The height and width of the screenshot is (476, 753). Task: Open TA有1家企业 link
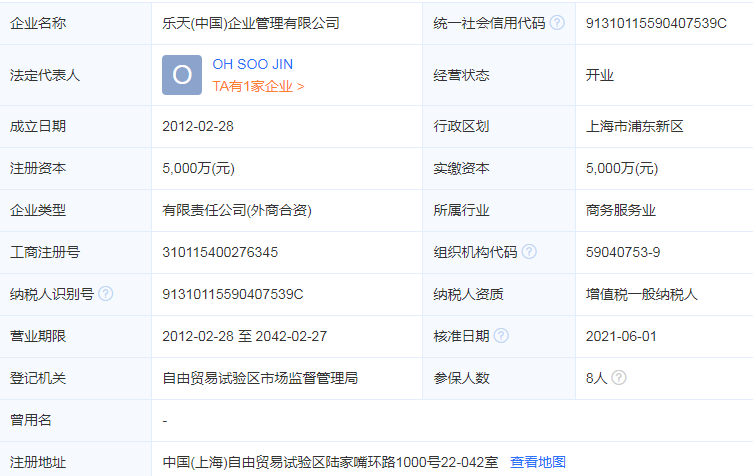pyautogui.click(x=258, y=86)
